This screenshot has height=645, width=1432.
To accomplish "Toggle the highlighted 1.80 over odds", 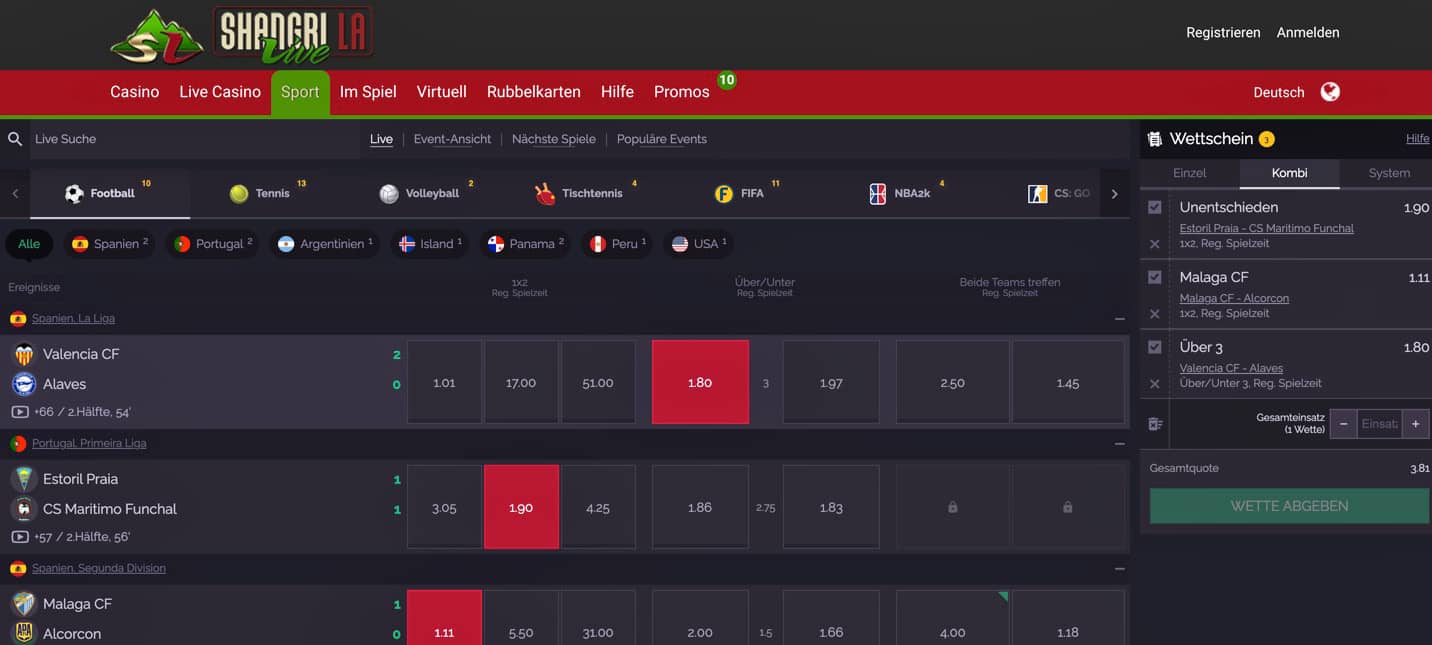I will click(700, 382).
